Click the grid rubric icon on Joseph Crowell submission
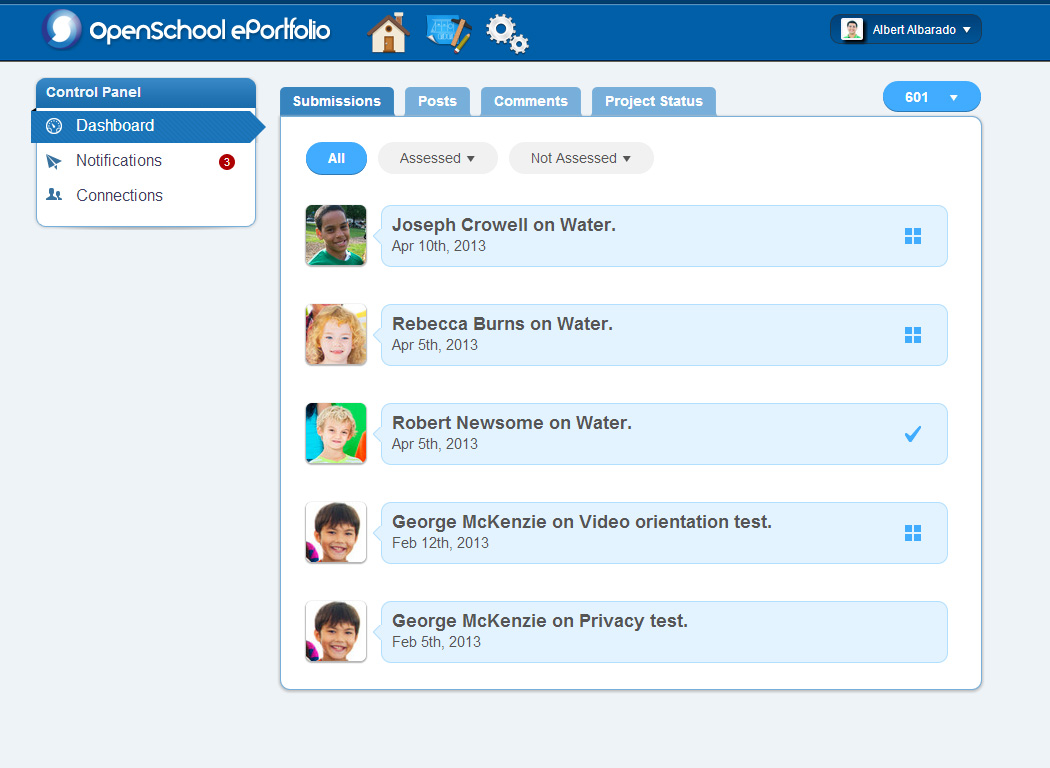Viewport: 1050px width, 768px height. [913, 236]
